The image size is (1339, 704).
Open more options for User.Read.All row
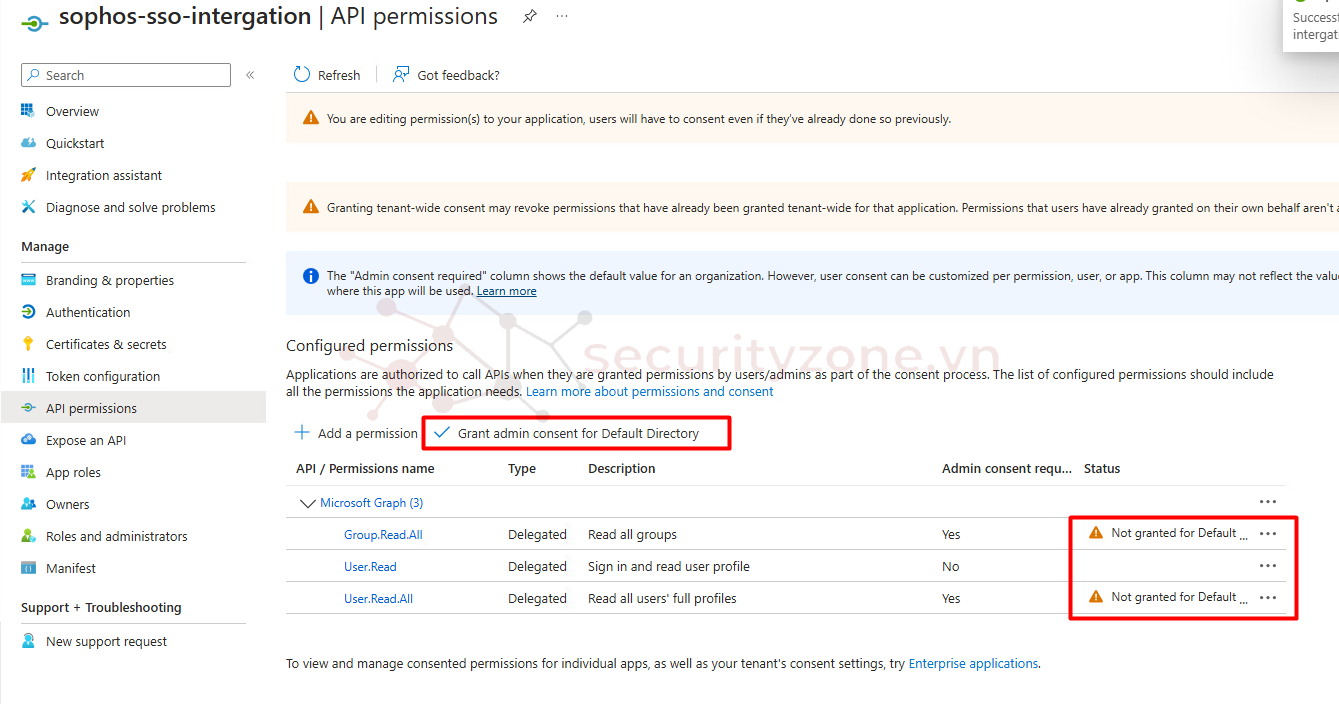click(1268, 598)
